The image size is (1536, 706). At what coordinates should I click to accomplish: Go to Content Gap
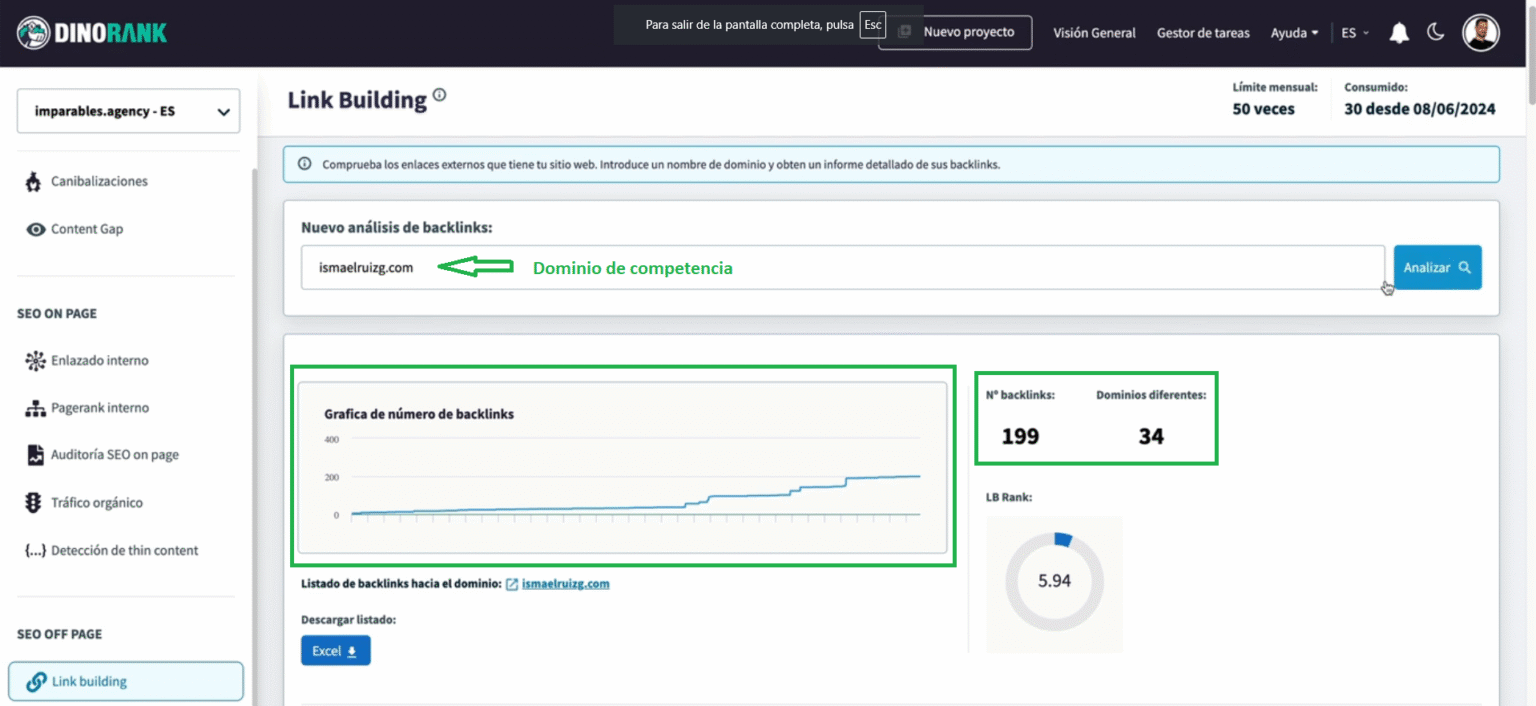(x=87, y=229)
